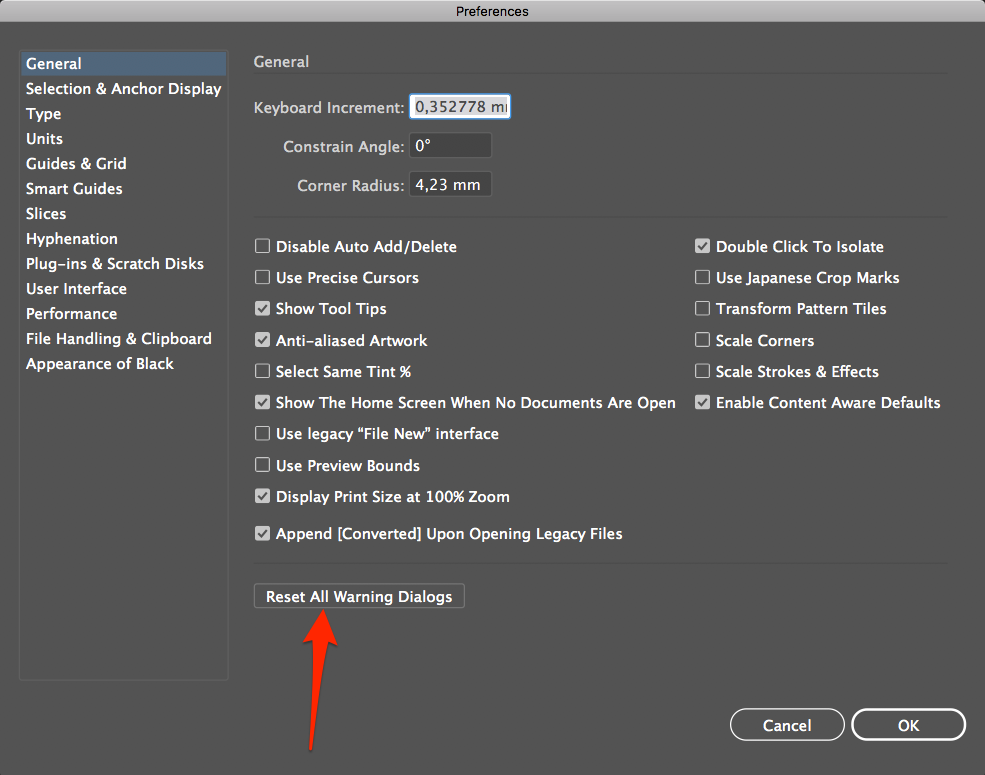Toggle Use Precise Cursors option

coord(263,278)
